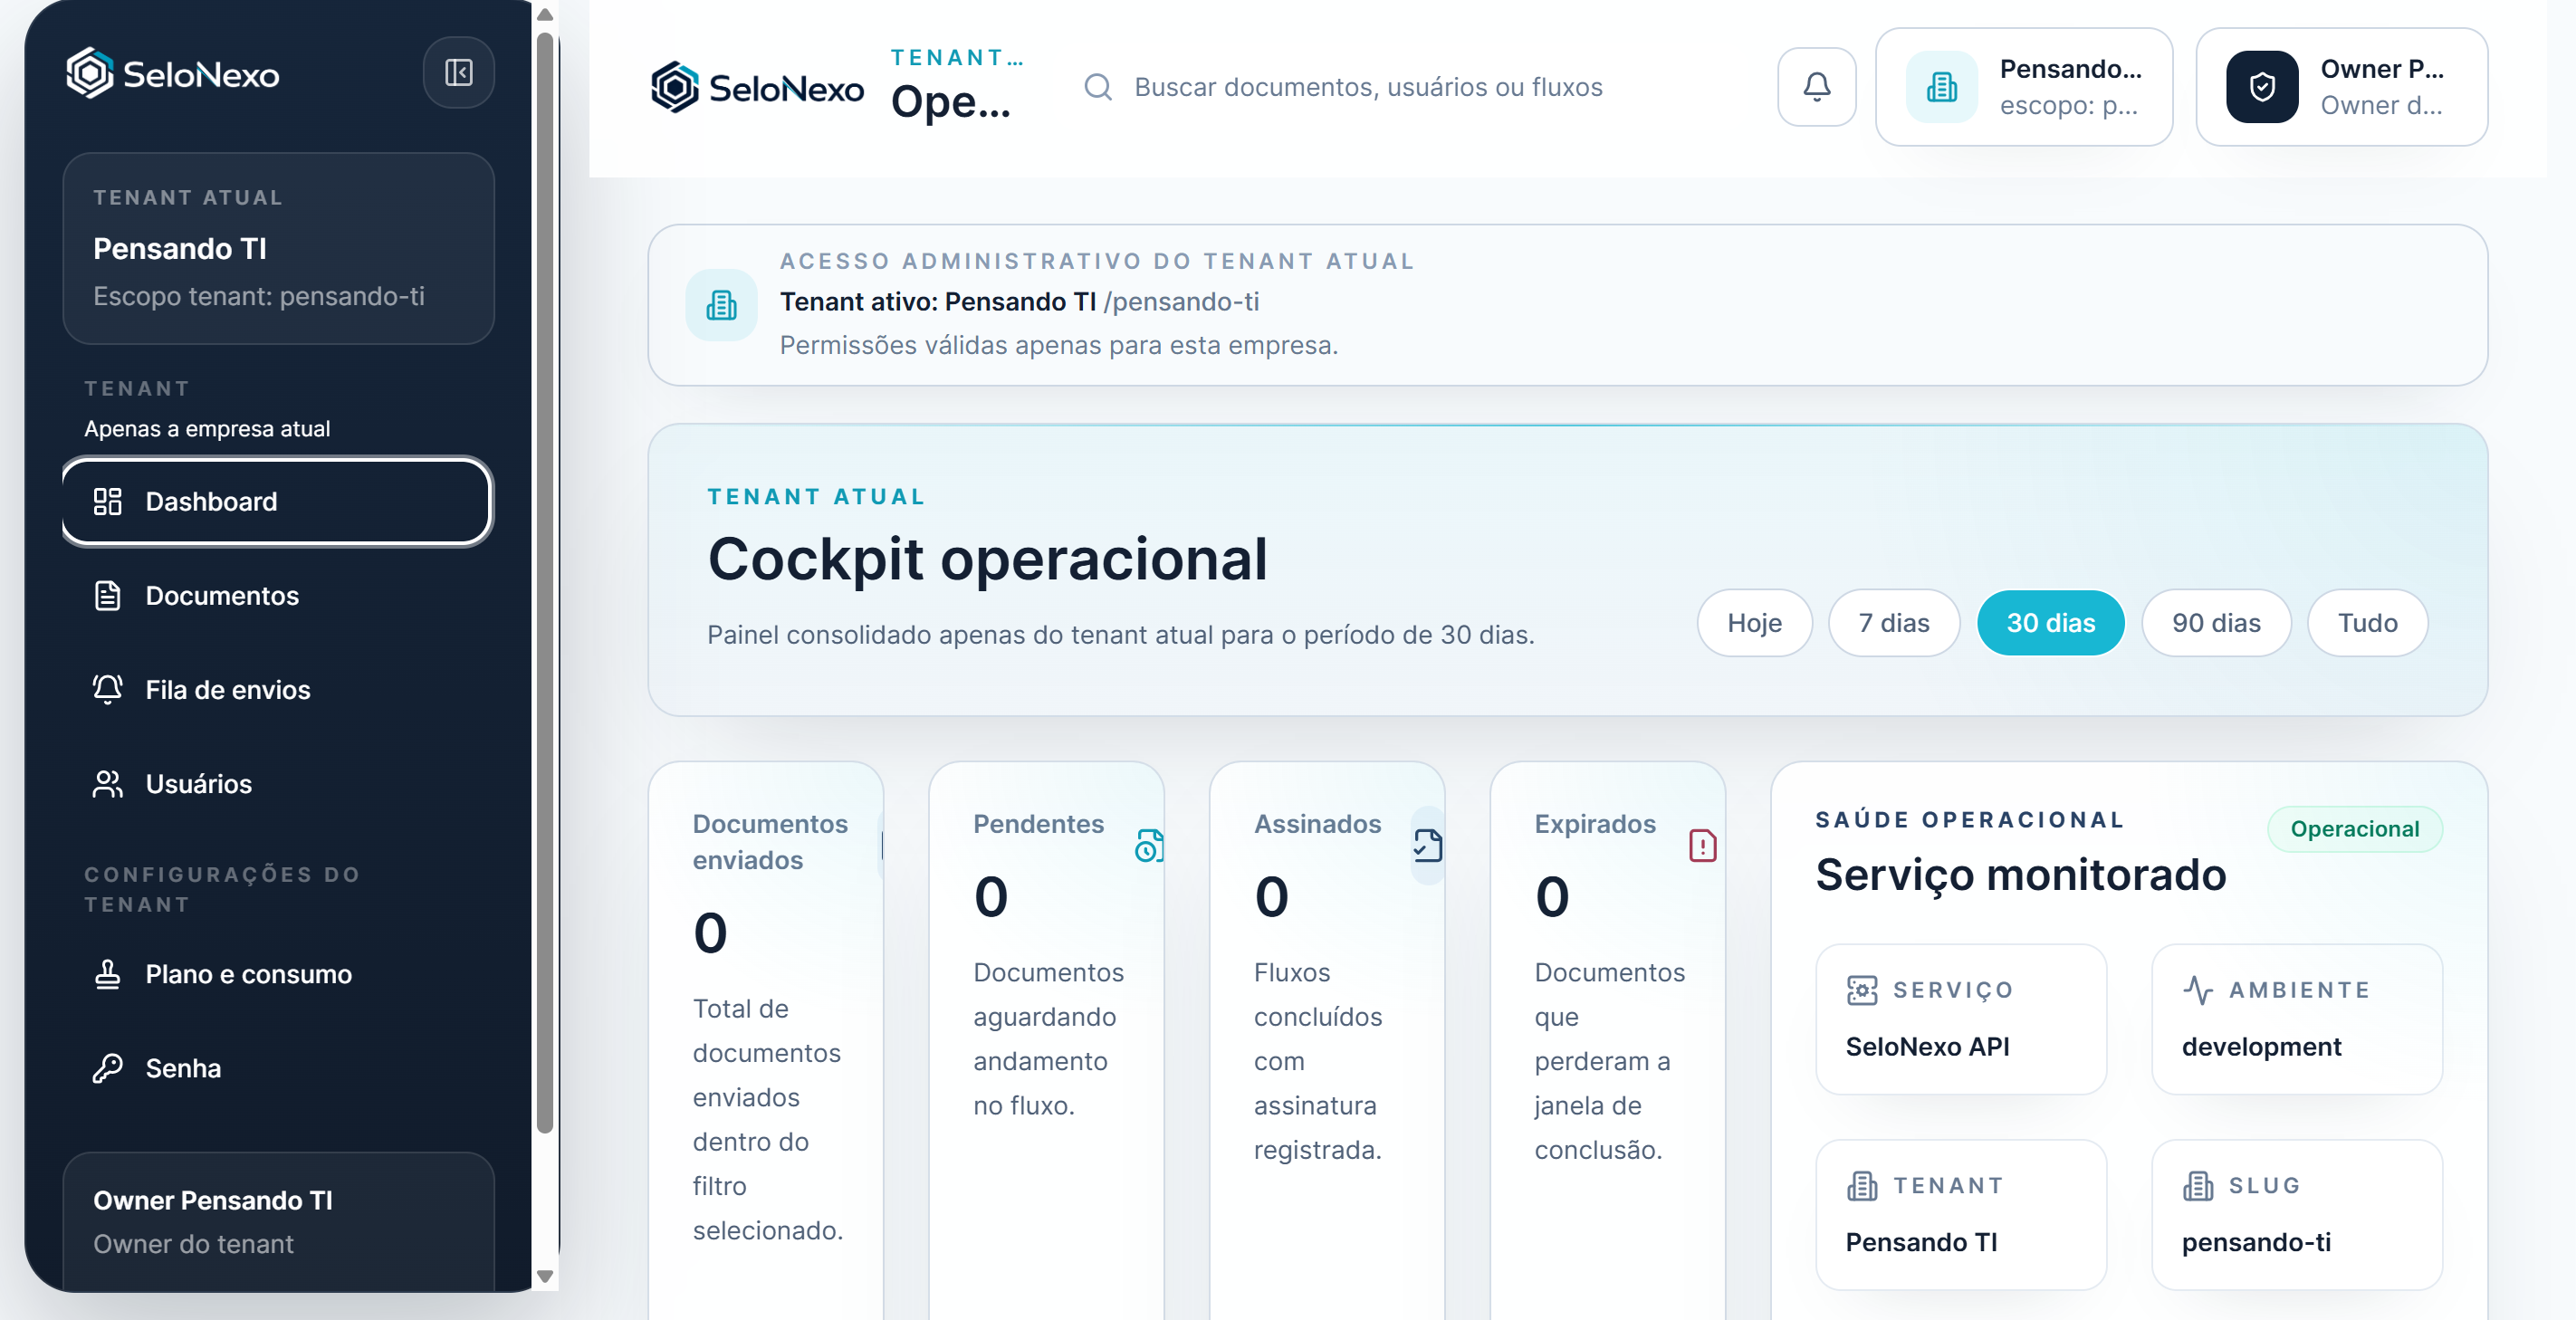Click the Documentos enviados card
The height and width of the screenshot is (1320, 2576).
[766, 1040]
